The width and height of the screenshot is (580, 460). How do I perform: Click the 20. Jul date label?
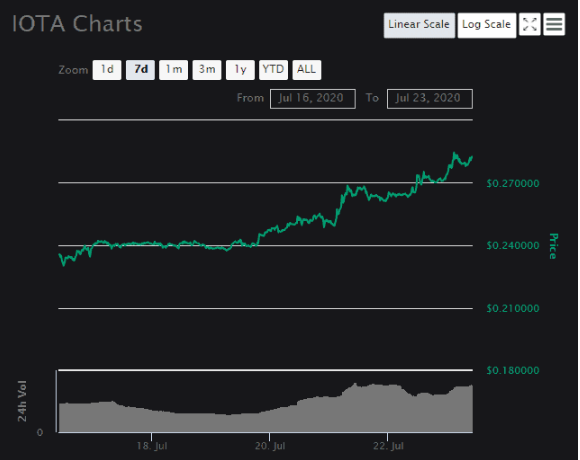(270, 446)
